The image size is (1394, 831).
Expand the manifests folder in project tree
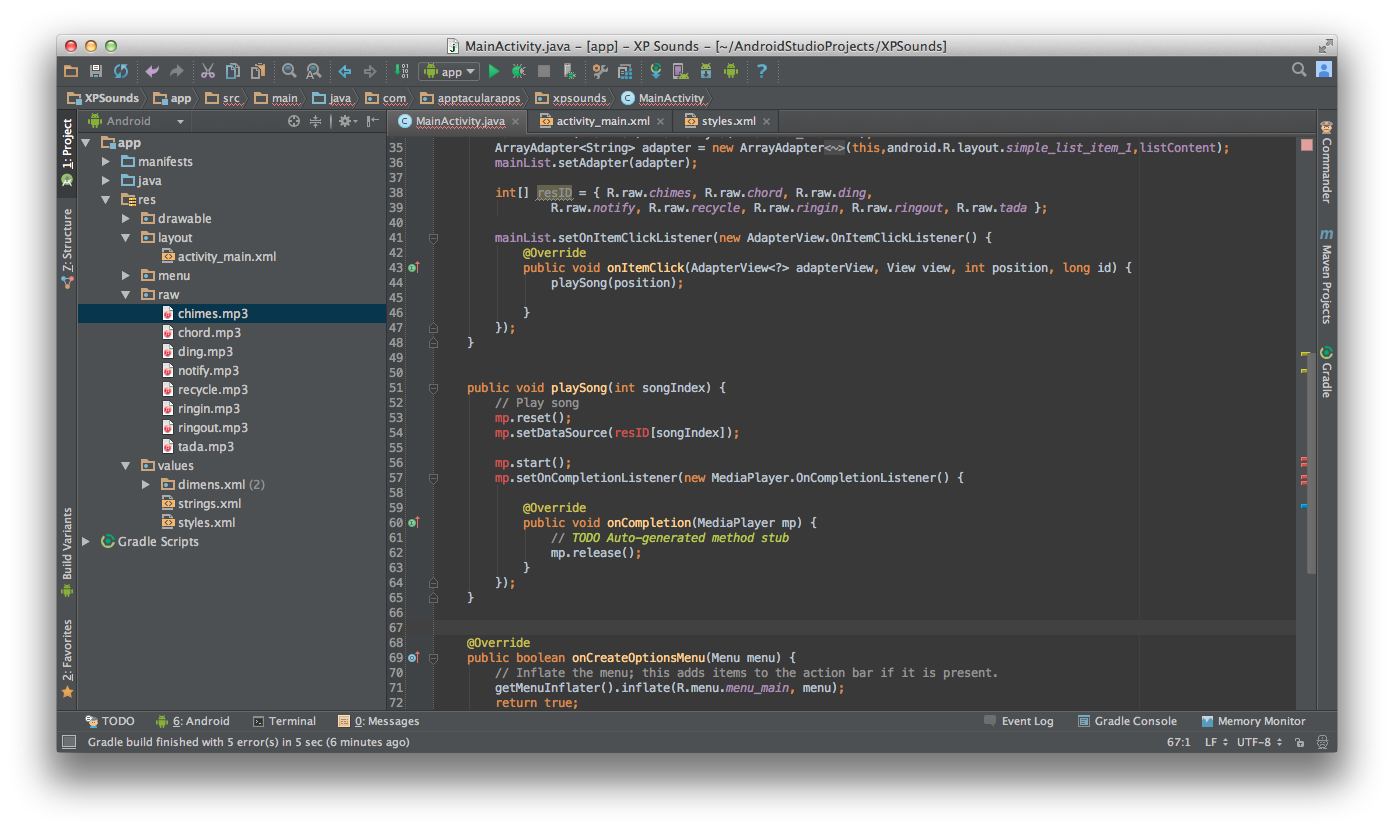[106, 162]
